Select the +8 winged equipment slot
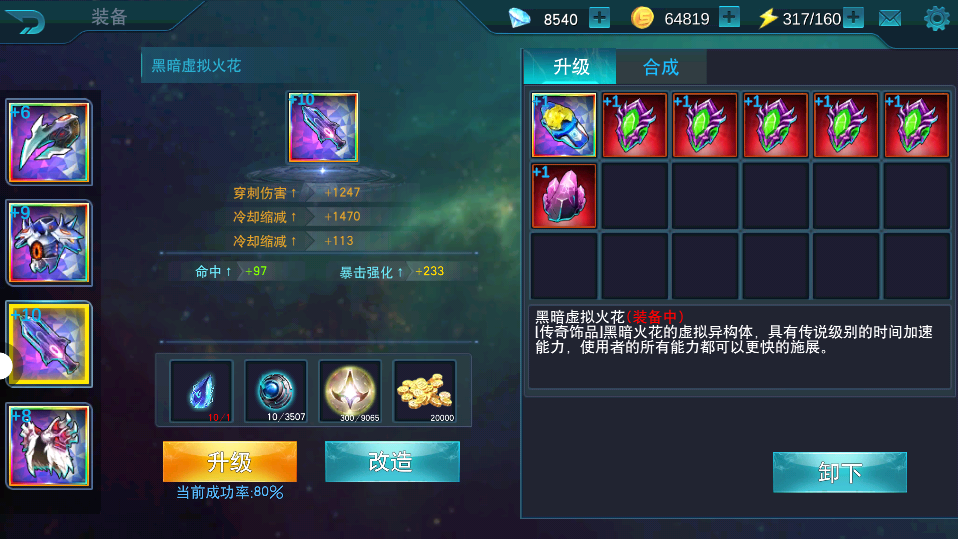Screen dimensions: 958x539 [x=49, y=446]
